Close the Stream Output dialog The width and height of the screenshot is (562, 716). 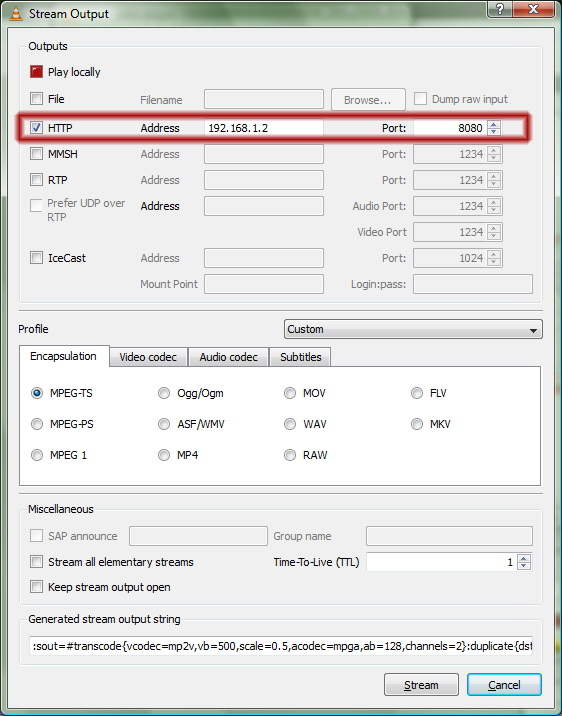tap(533, 9)
